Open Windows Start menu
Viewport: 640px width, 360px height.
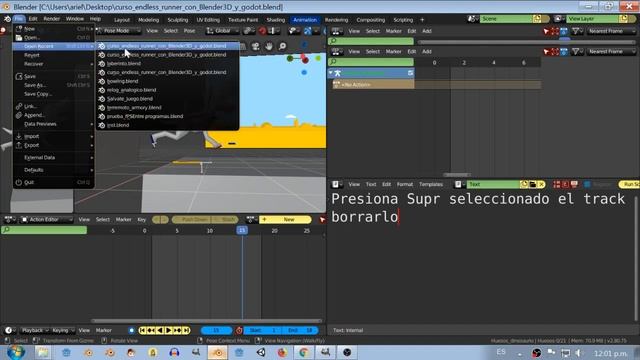pos(15,352)
